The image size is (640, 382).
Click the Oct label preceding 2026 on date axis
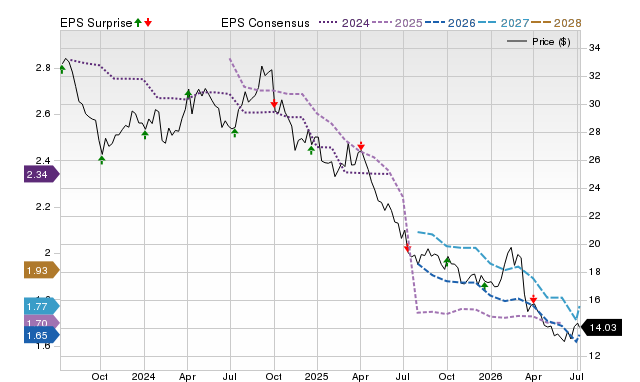447,376
